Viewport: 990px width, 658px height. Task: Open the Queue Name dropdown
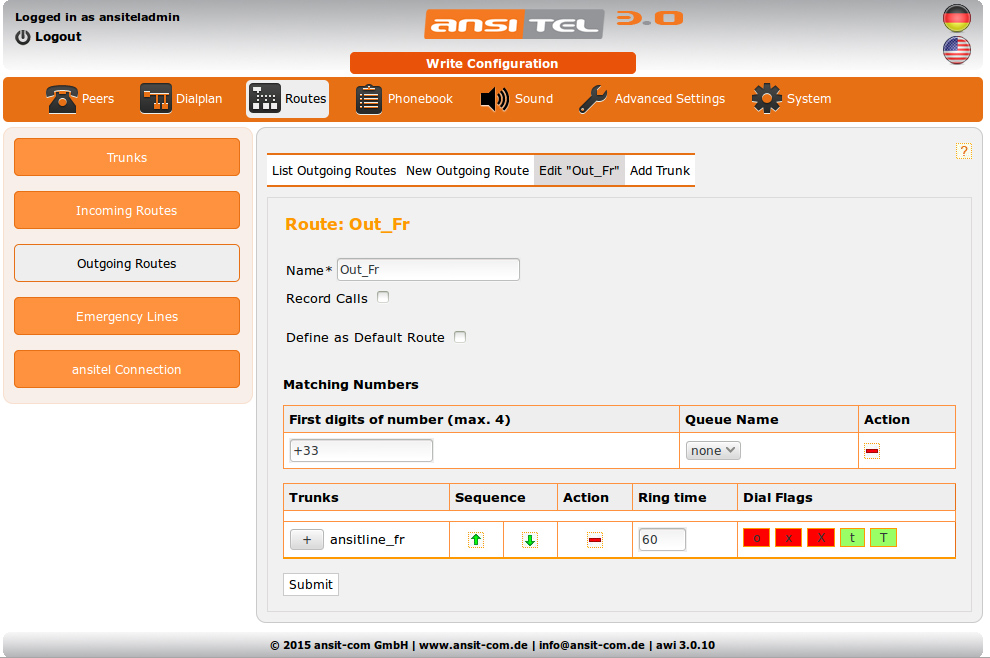(x=713, y=451)
